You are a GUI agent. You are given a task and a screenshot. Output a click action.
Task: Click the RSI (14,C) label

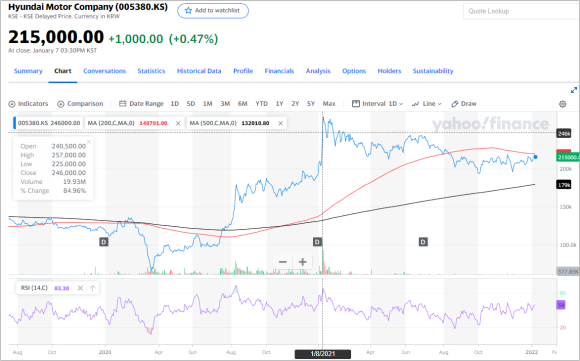pyautogui.click(x=34, y=288)
